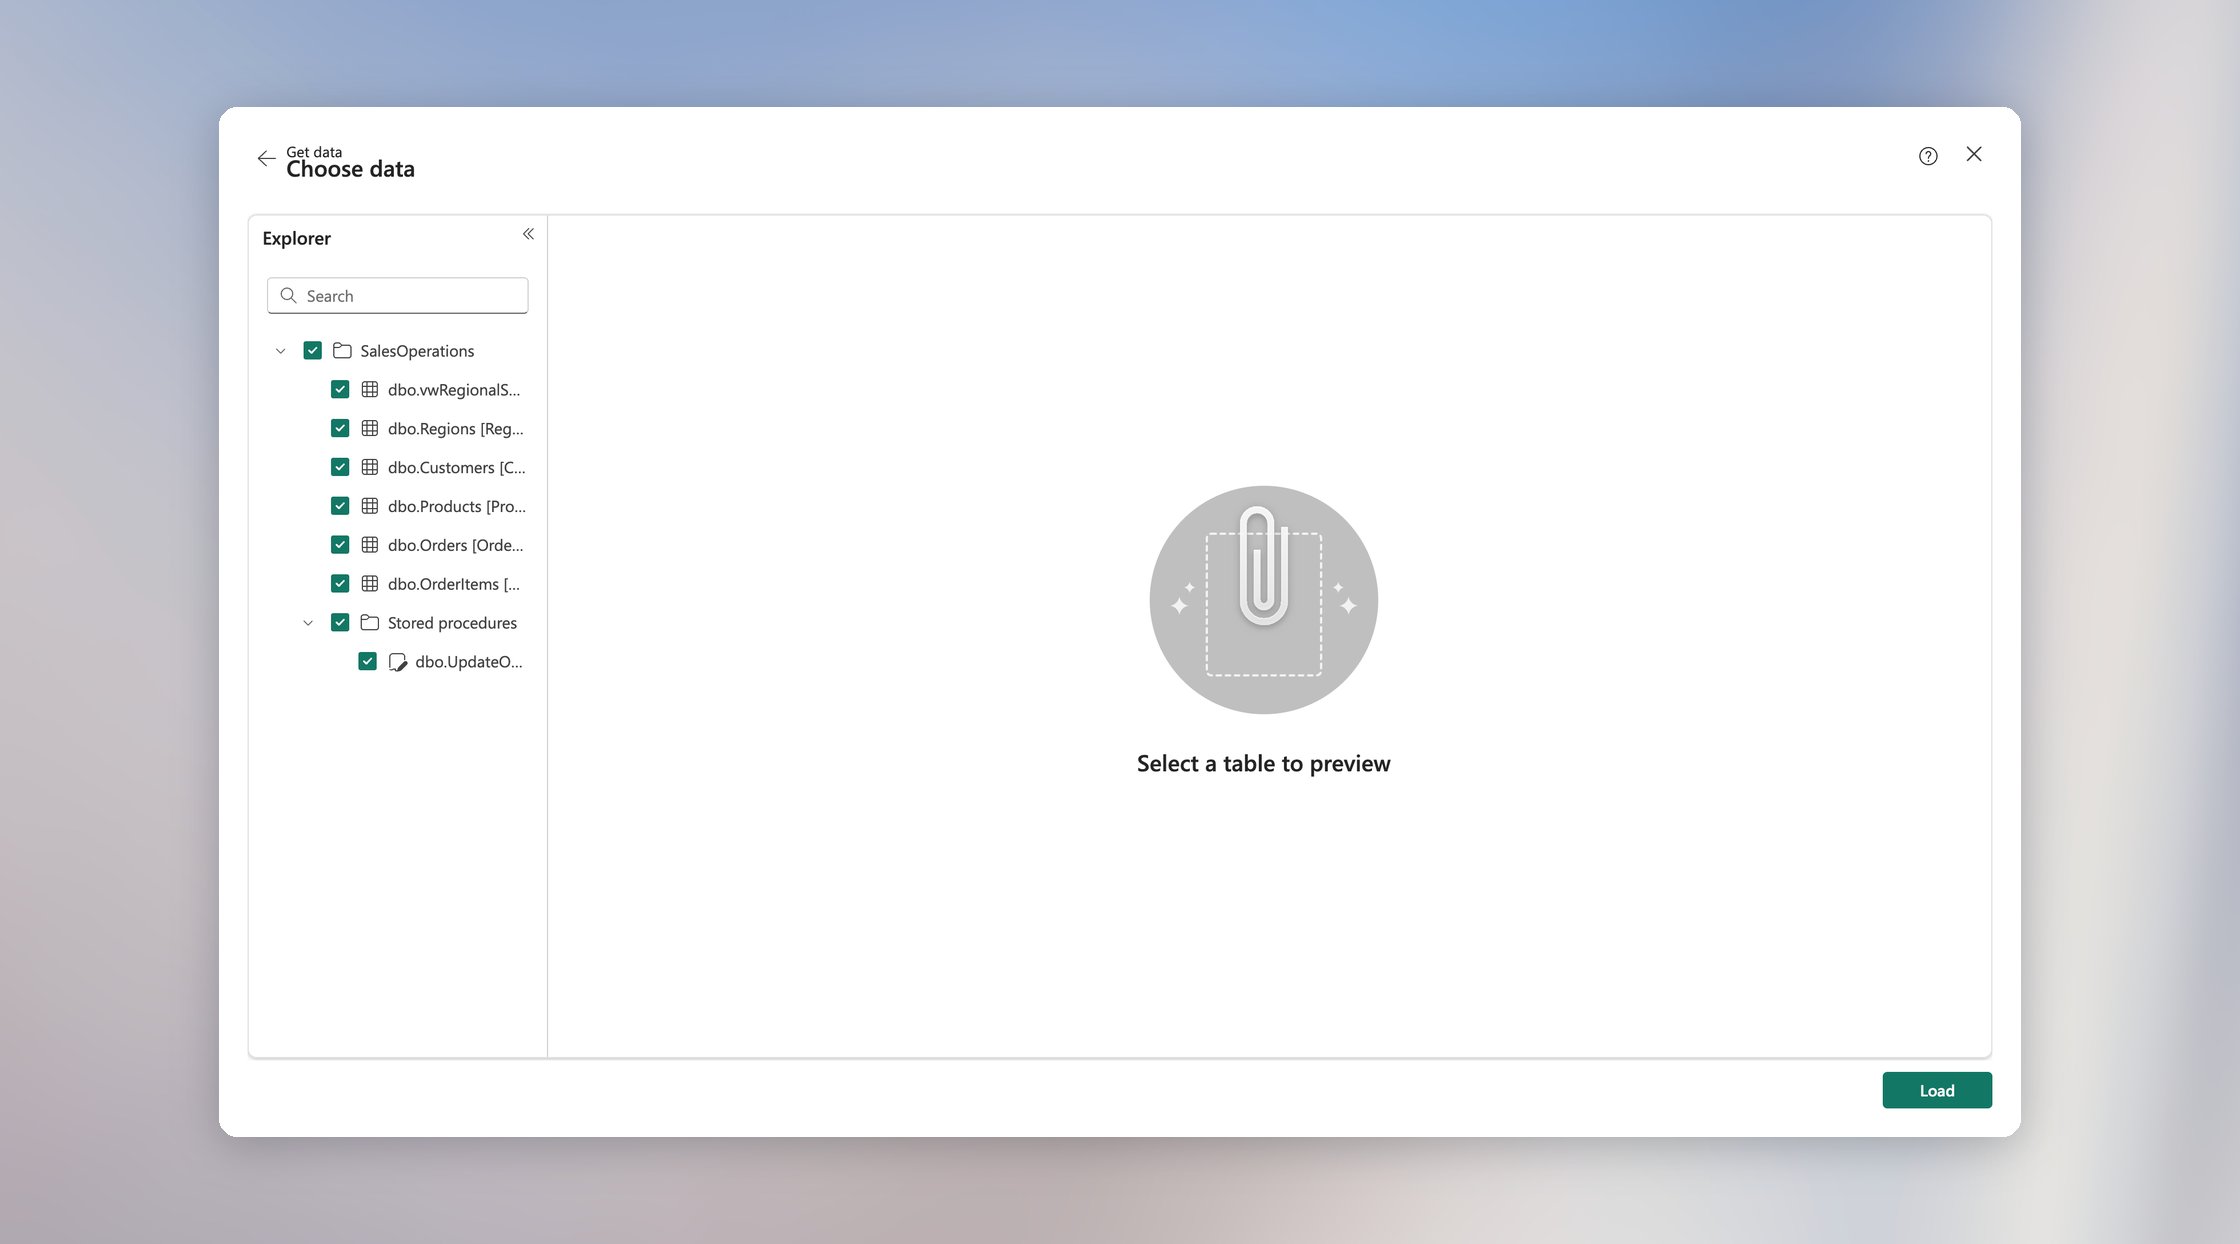Collapse the Explorer pane with double chevron
This screenshot has height=1244, width=2240.
(x=528, y=234)
